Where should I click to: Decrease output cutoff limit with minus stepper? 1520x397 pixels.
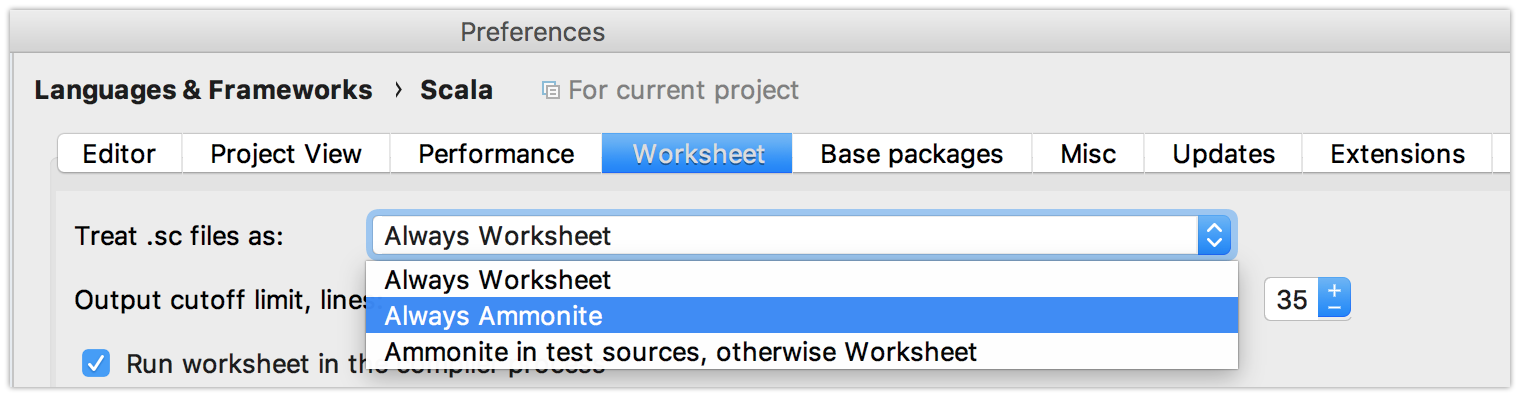coord(1335,309)
